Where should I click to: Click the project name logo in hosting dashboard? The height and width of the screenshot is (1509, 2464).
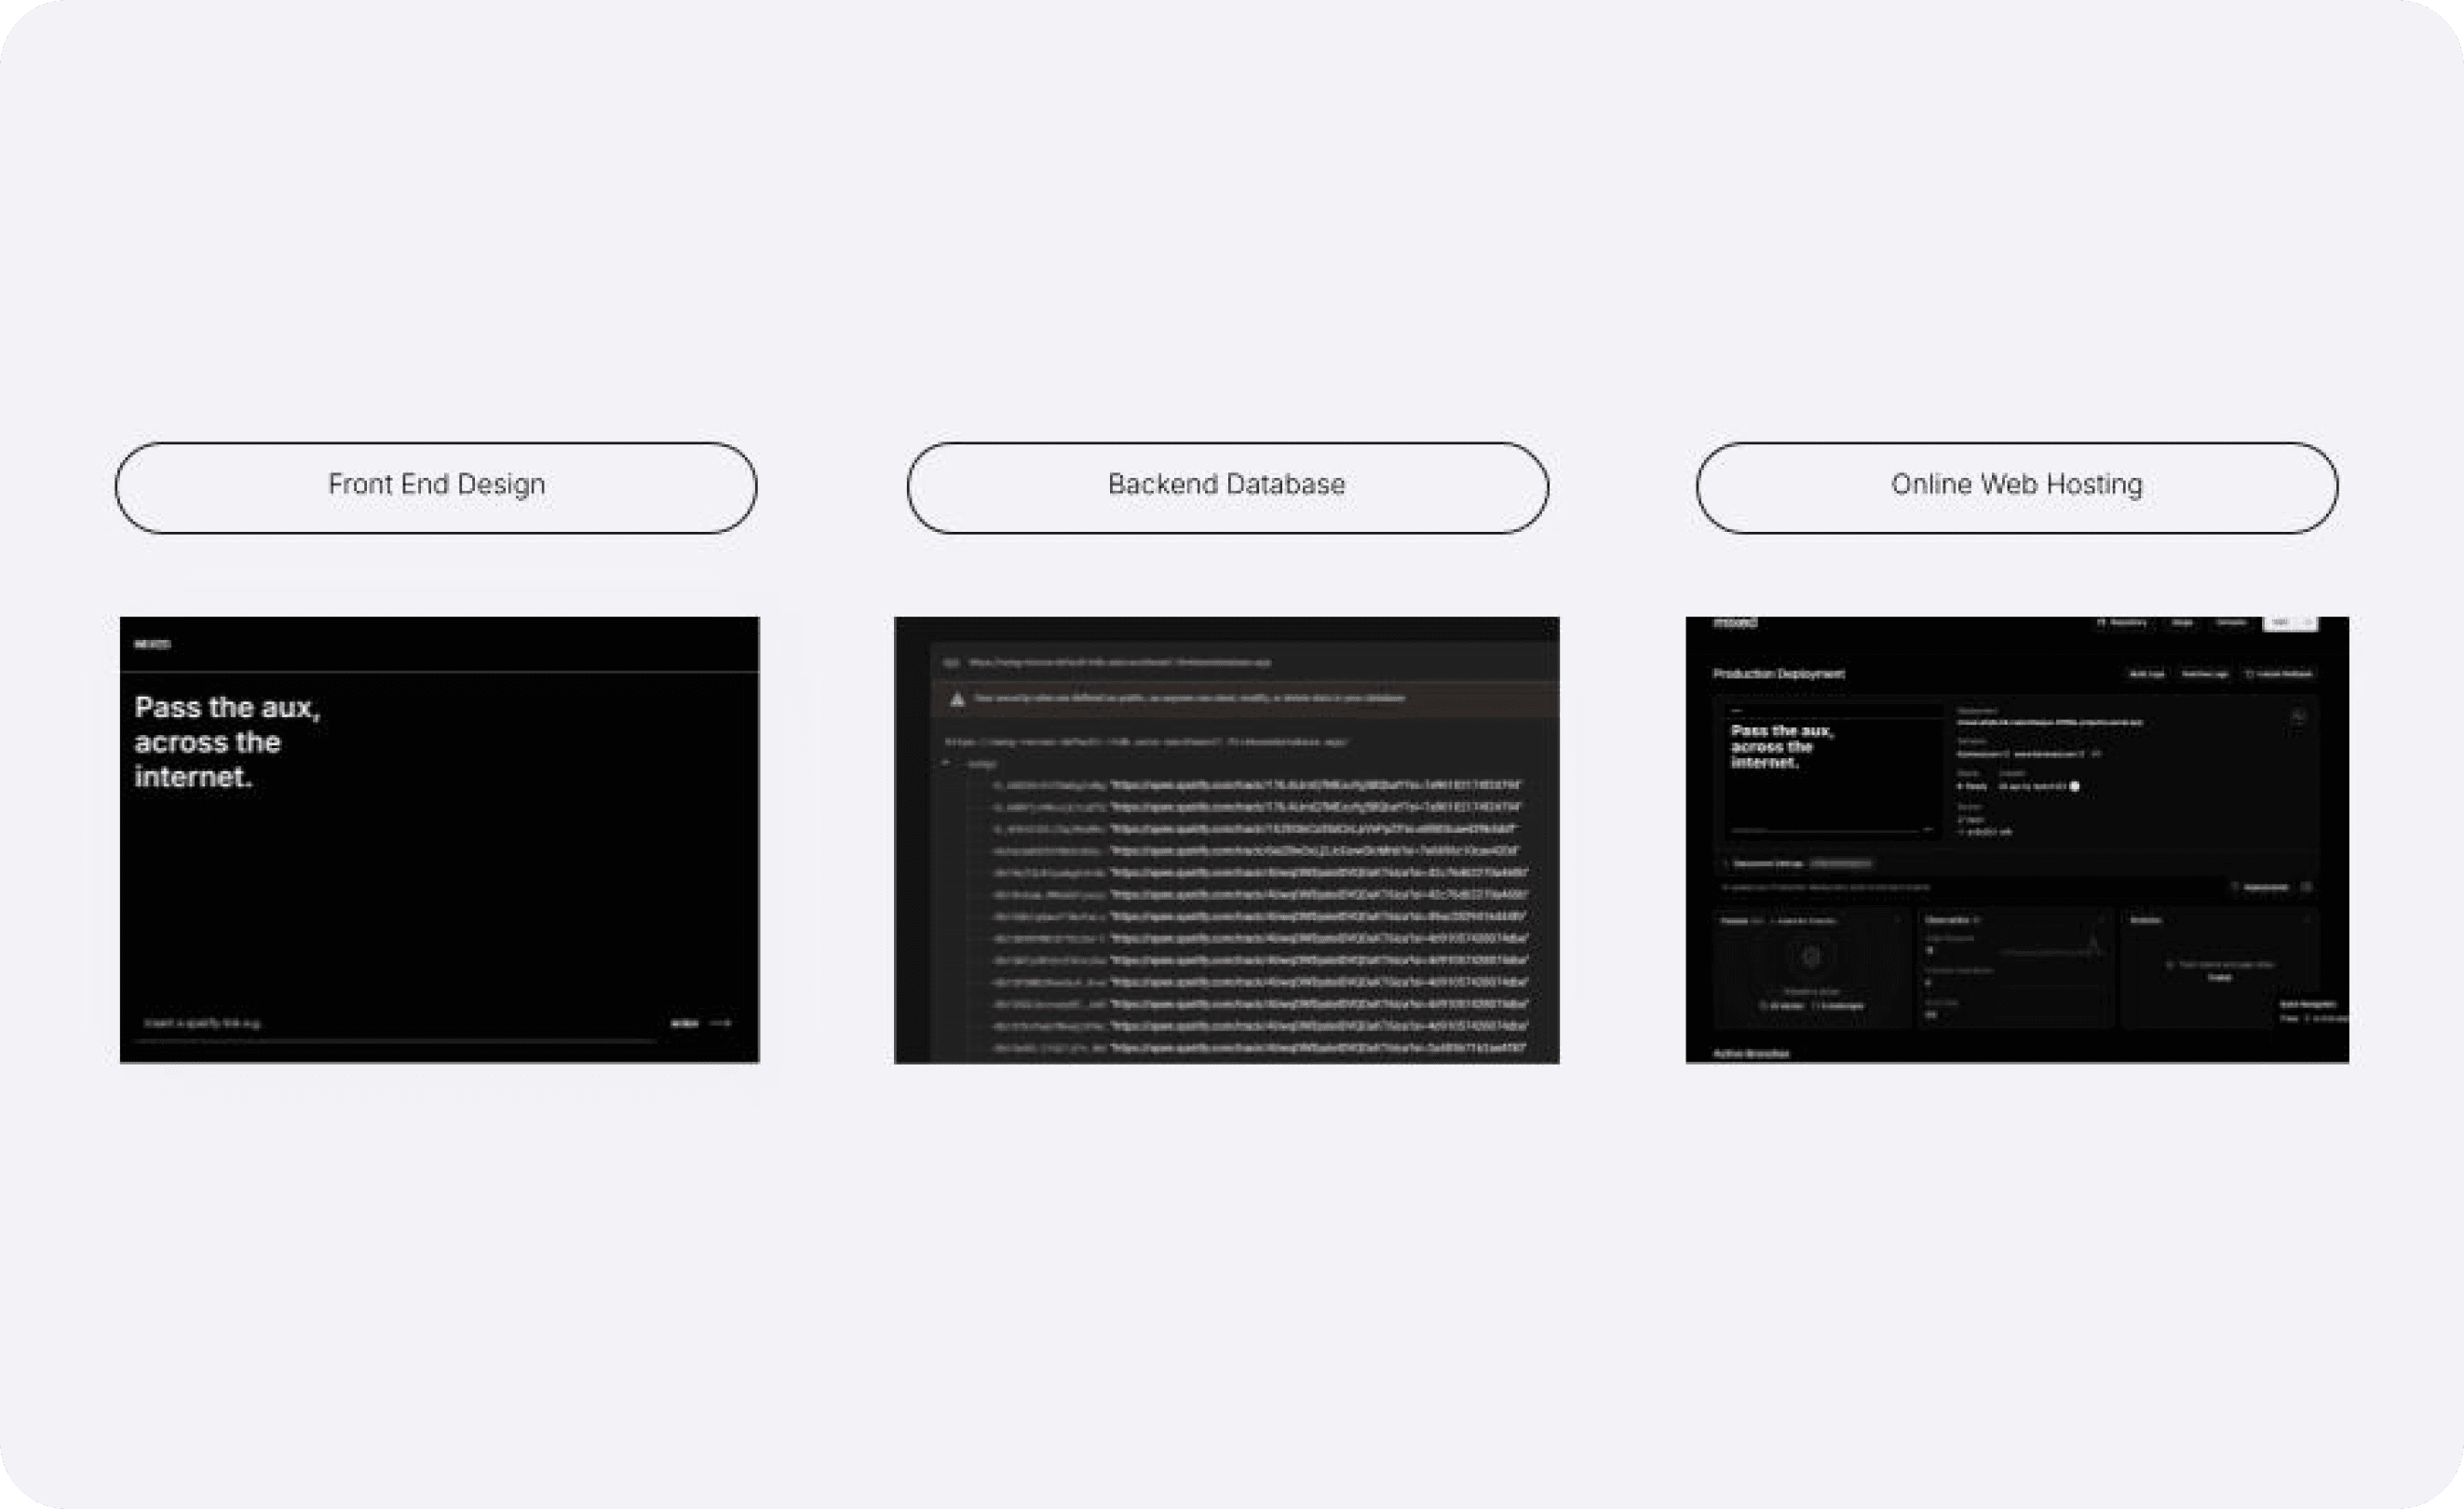tap(1735, 623)
